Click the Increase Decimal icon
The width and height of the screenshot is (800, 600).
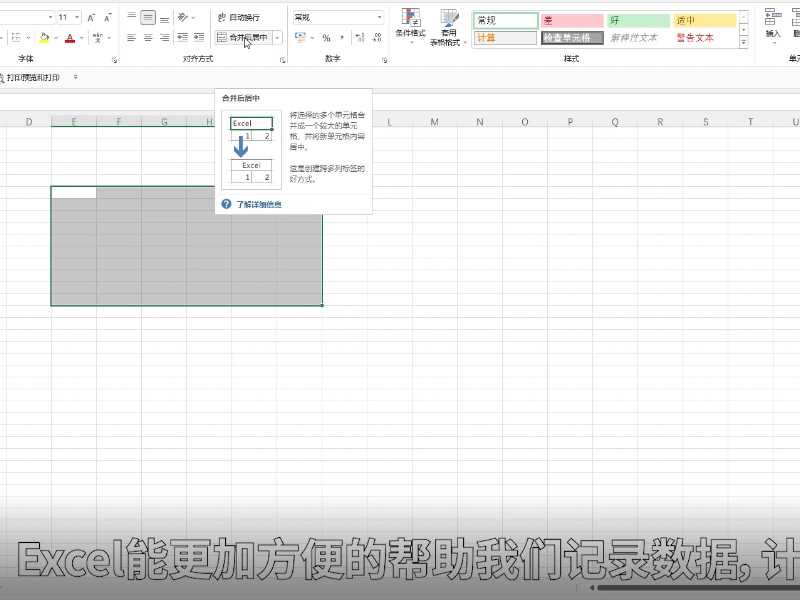tap(358, 35)
